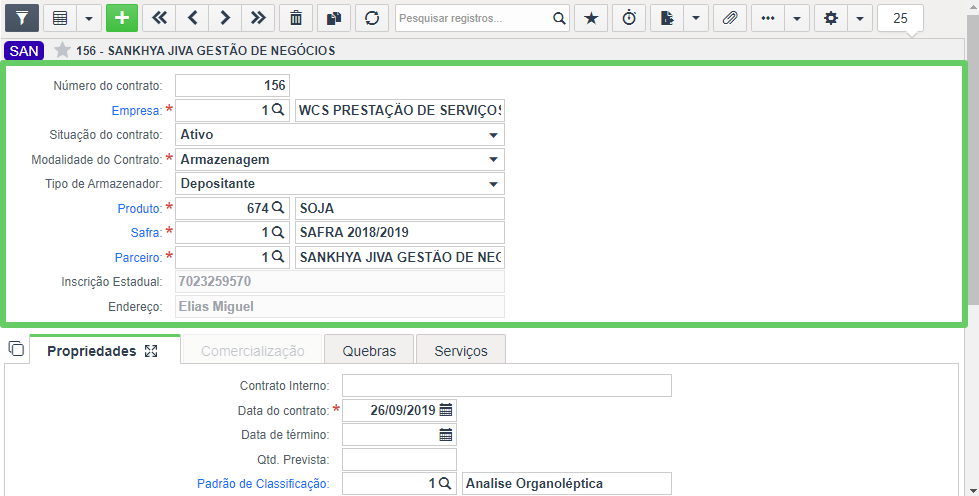The image size is (979, 496).
Task: Expand the grid view options arrow
Action: coord(89,18)
